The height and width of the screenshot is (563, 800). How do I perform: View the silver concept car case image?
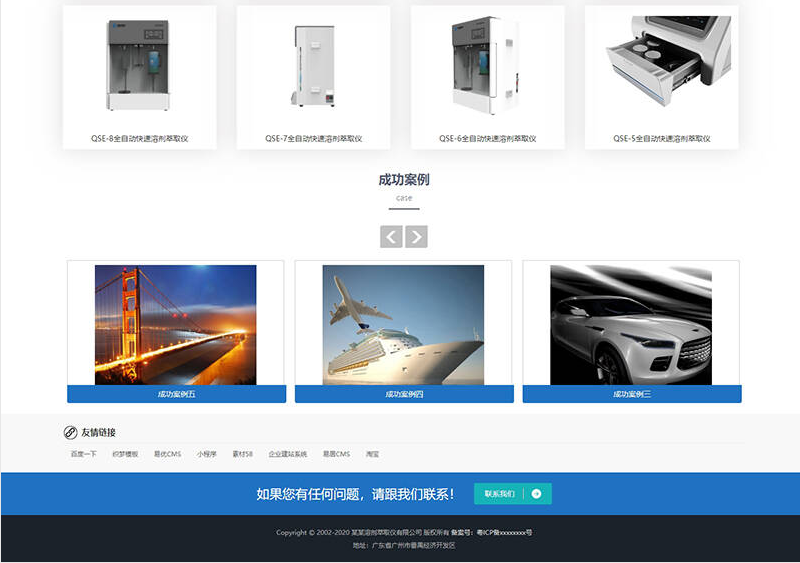pyautogui.click(x=631, y=324)
